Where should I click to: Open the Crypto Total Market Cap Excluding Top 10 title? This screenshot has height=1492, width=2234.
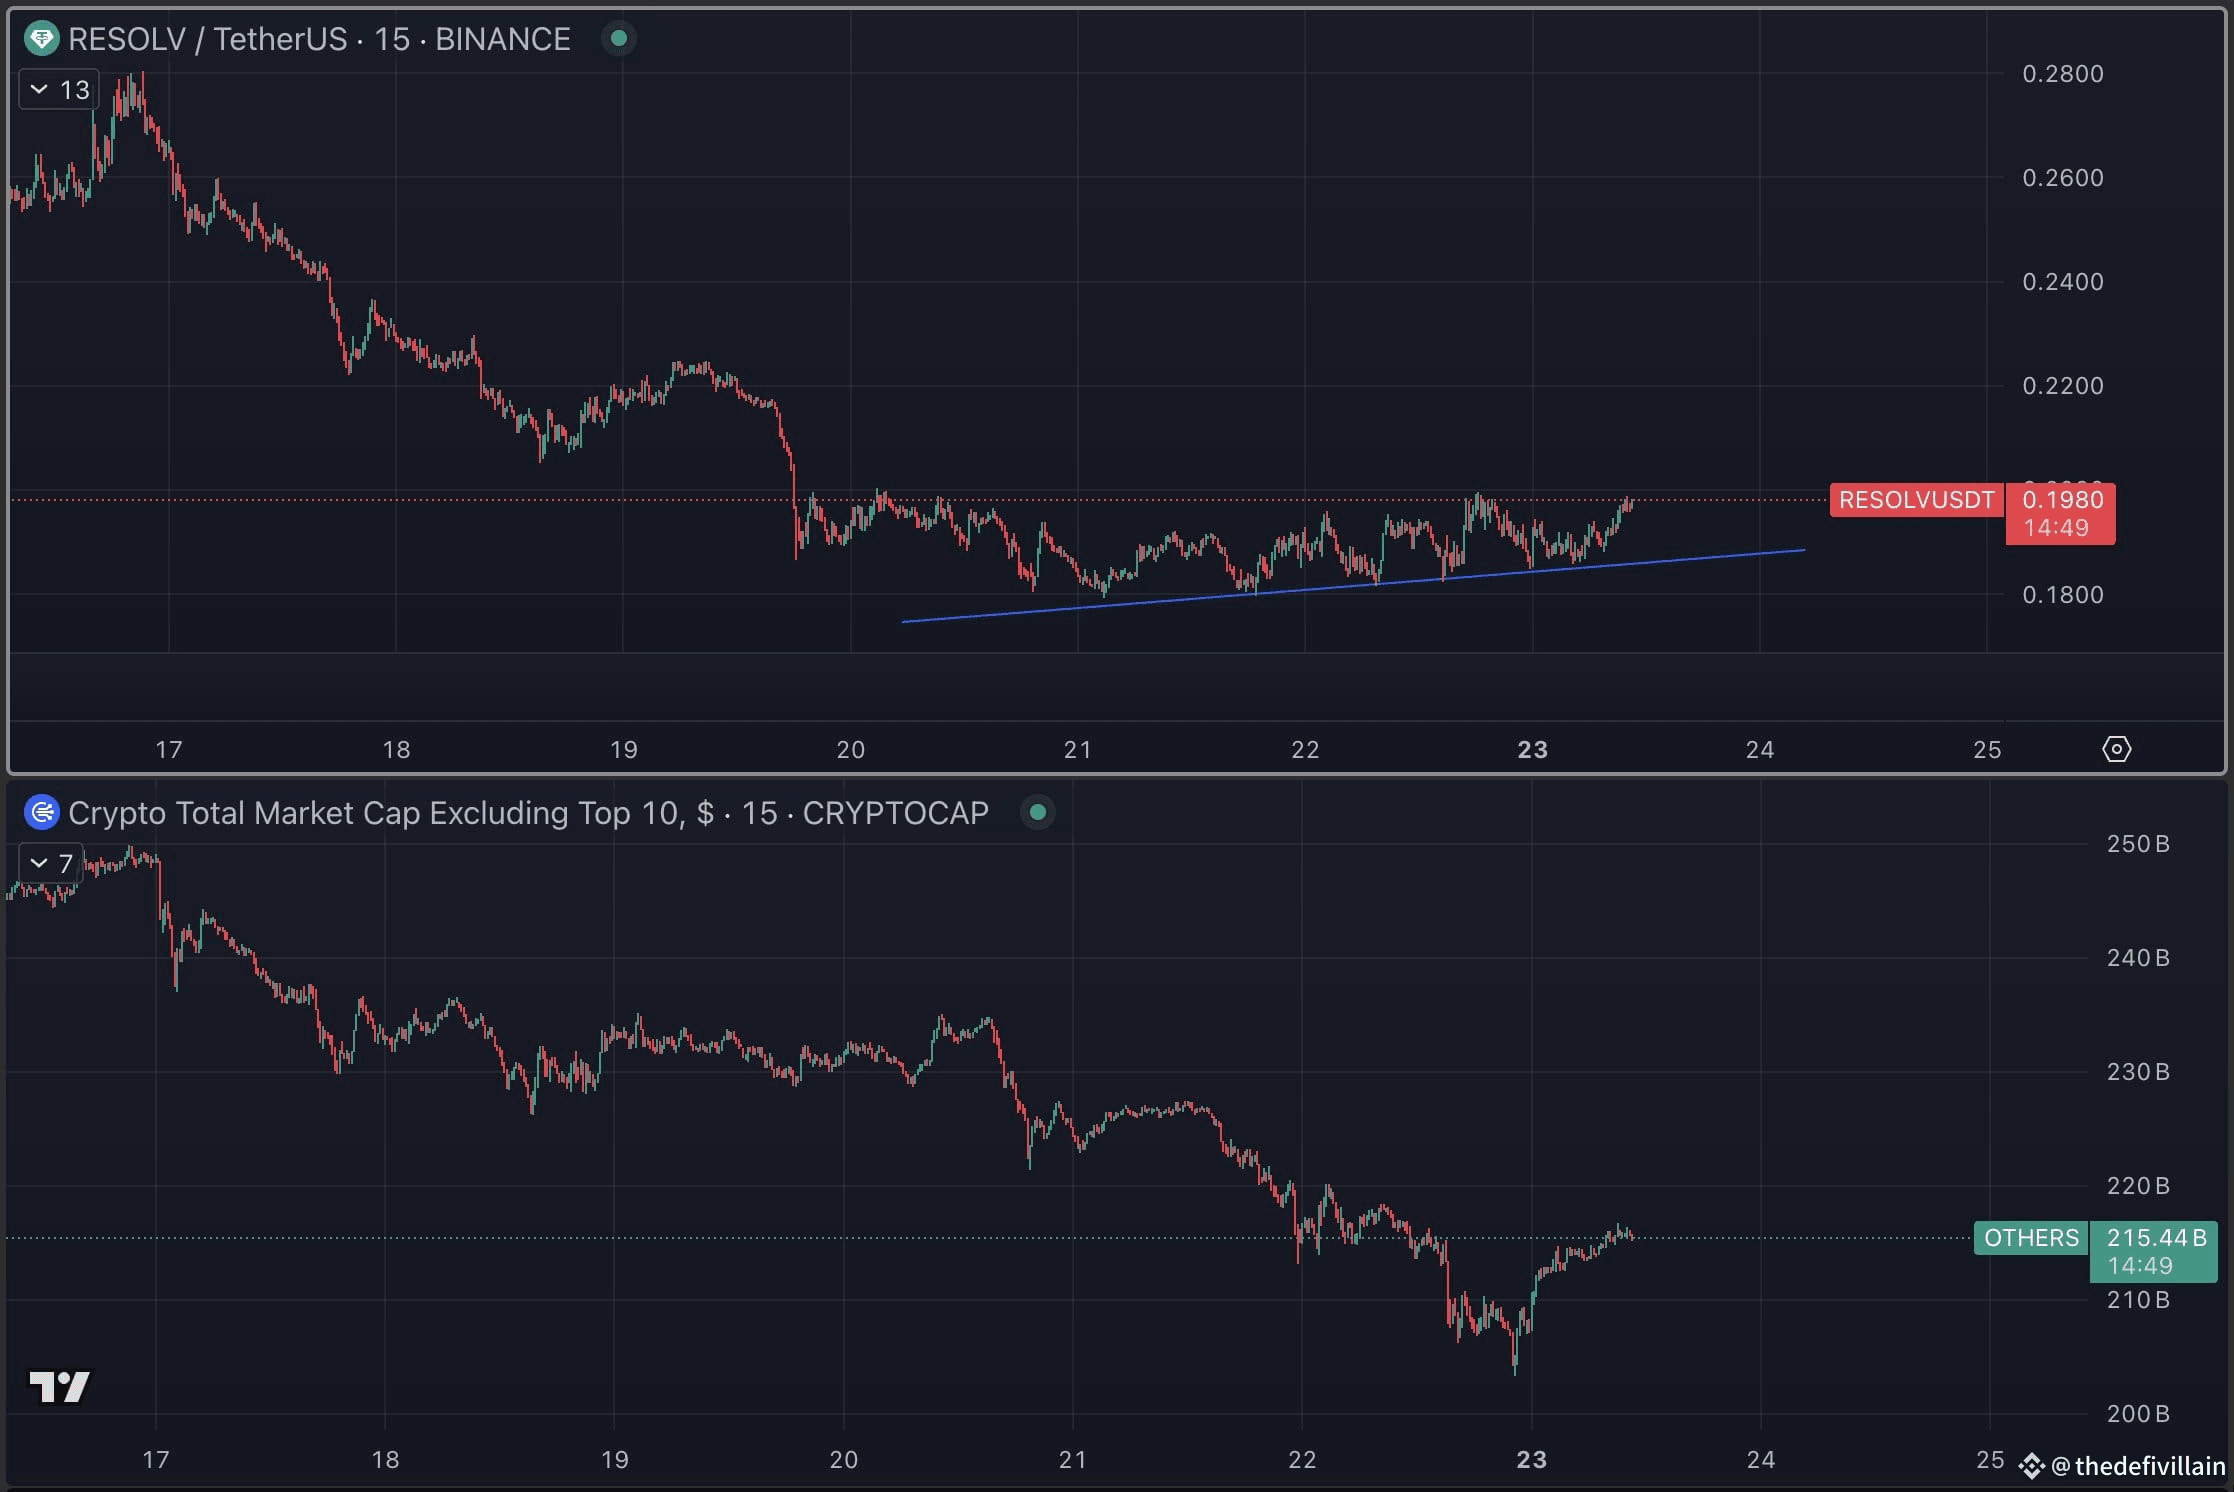pyautogui.click(x=528, y=812)
